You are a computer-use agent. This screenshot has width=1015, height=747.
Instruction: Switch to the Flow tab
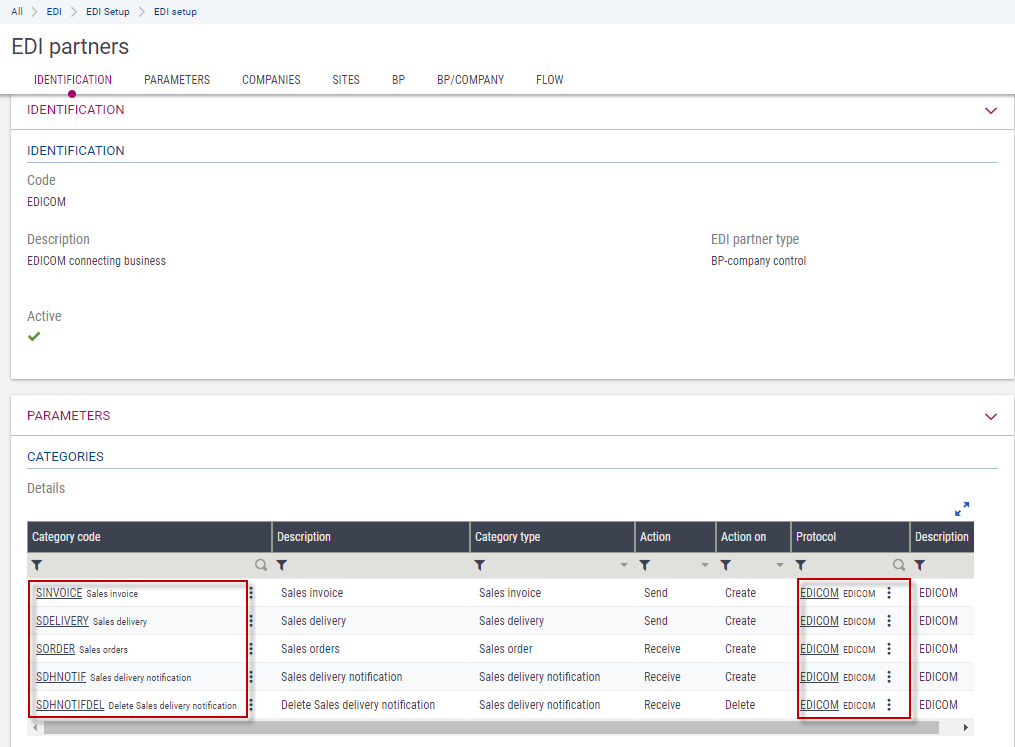click(x=549, y=80)
